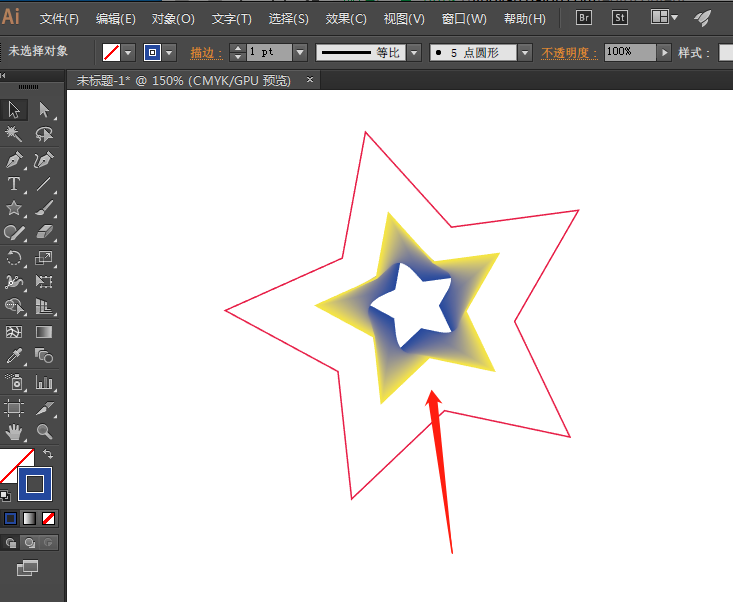
Task: Open the 5 点圆形 brush definition dropdown
Action: pos(523,52)
